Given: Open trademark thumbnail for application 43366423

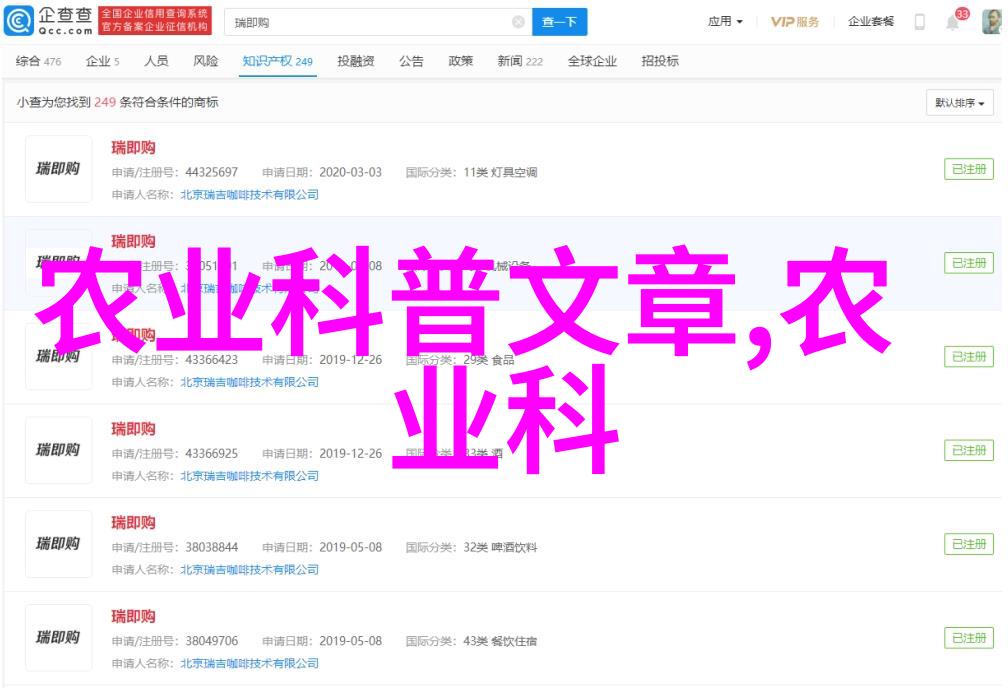Looking at the screenshot, I should click(x=58, y=356).
